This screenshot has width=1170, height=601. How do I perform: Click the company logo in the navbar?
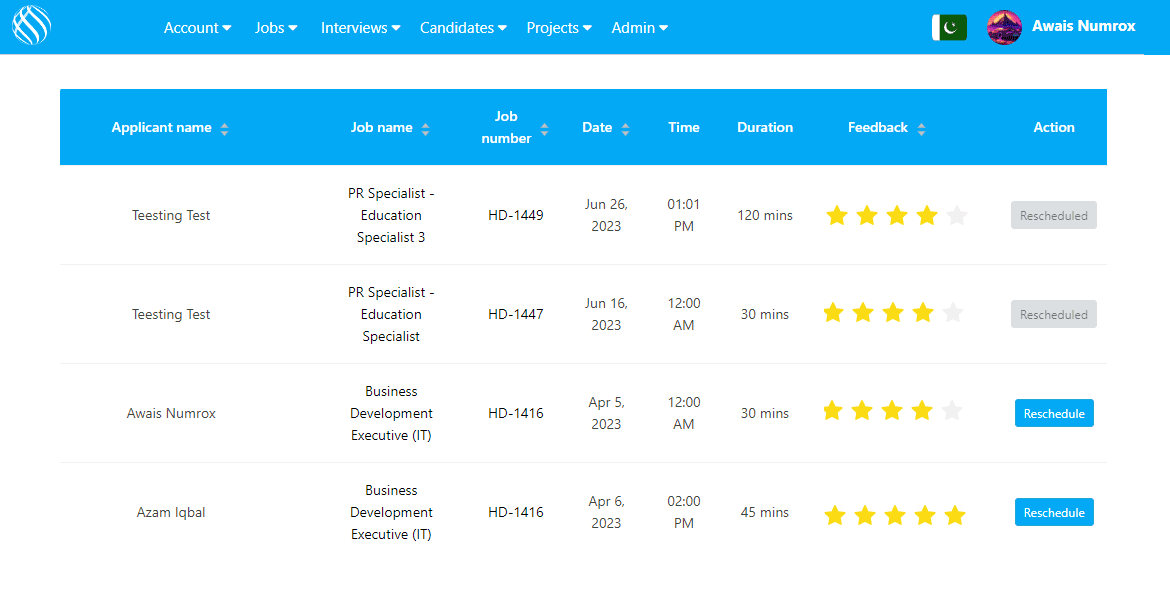(x=31, y=26)
